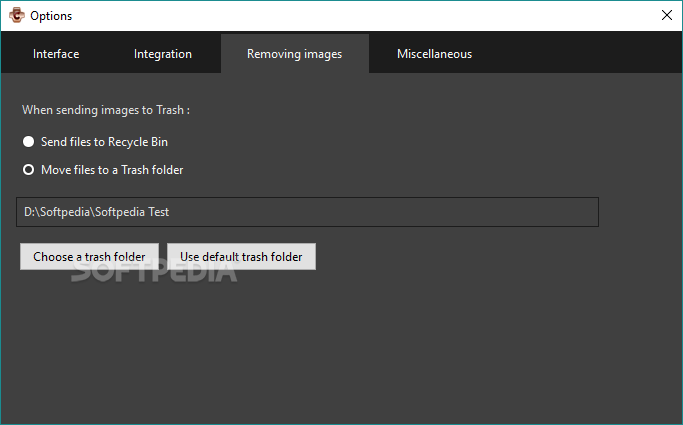Go to the Miscellaneous tab
The image size is (683, 425).
(434, 54)
